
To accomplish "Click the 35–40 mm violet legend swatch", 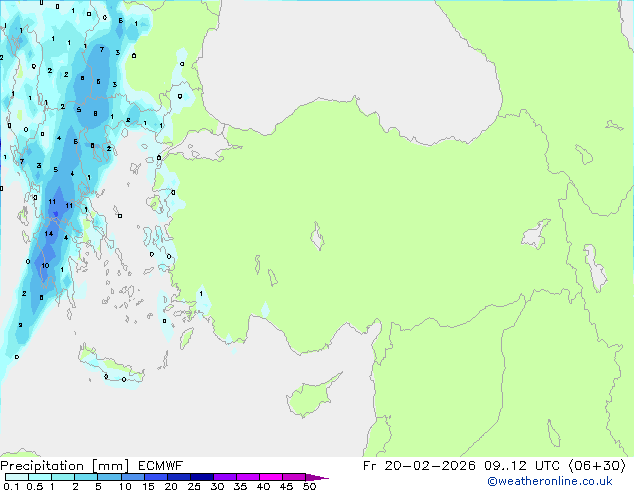I will [x=248, y=477].
